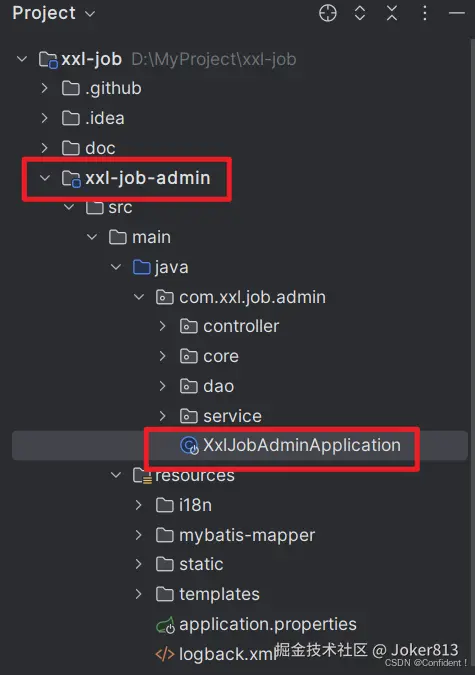Collapse the xxl-job-admin module
The height and width of the screenshot is (675, 475).
pyautogui.click(x=45, y=178)
